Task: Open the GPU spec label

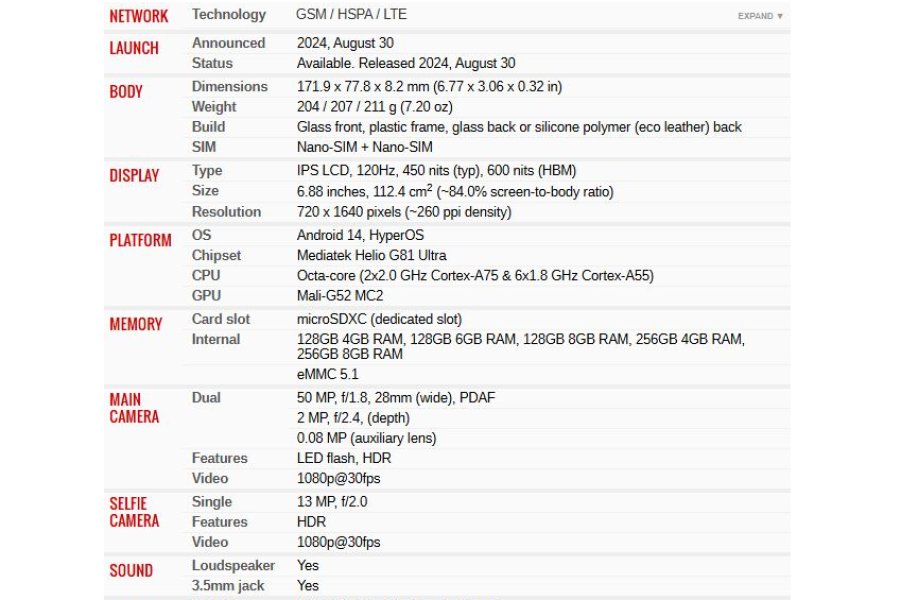Action: click(x=206, y=296)
